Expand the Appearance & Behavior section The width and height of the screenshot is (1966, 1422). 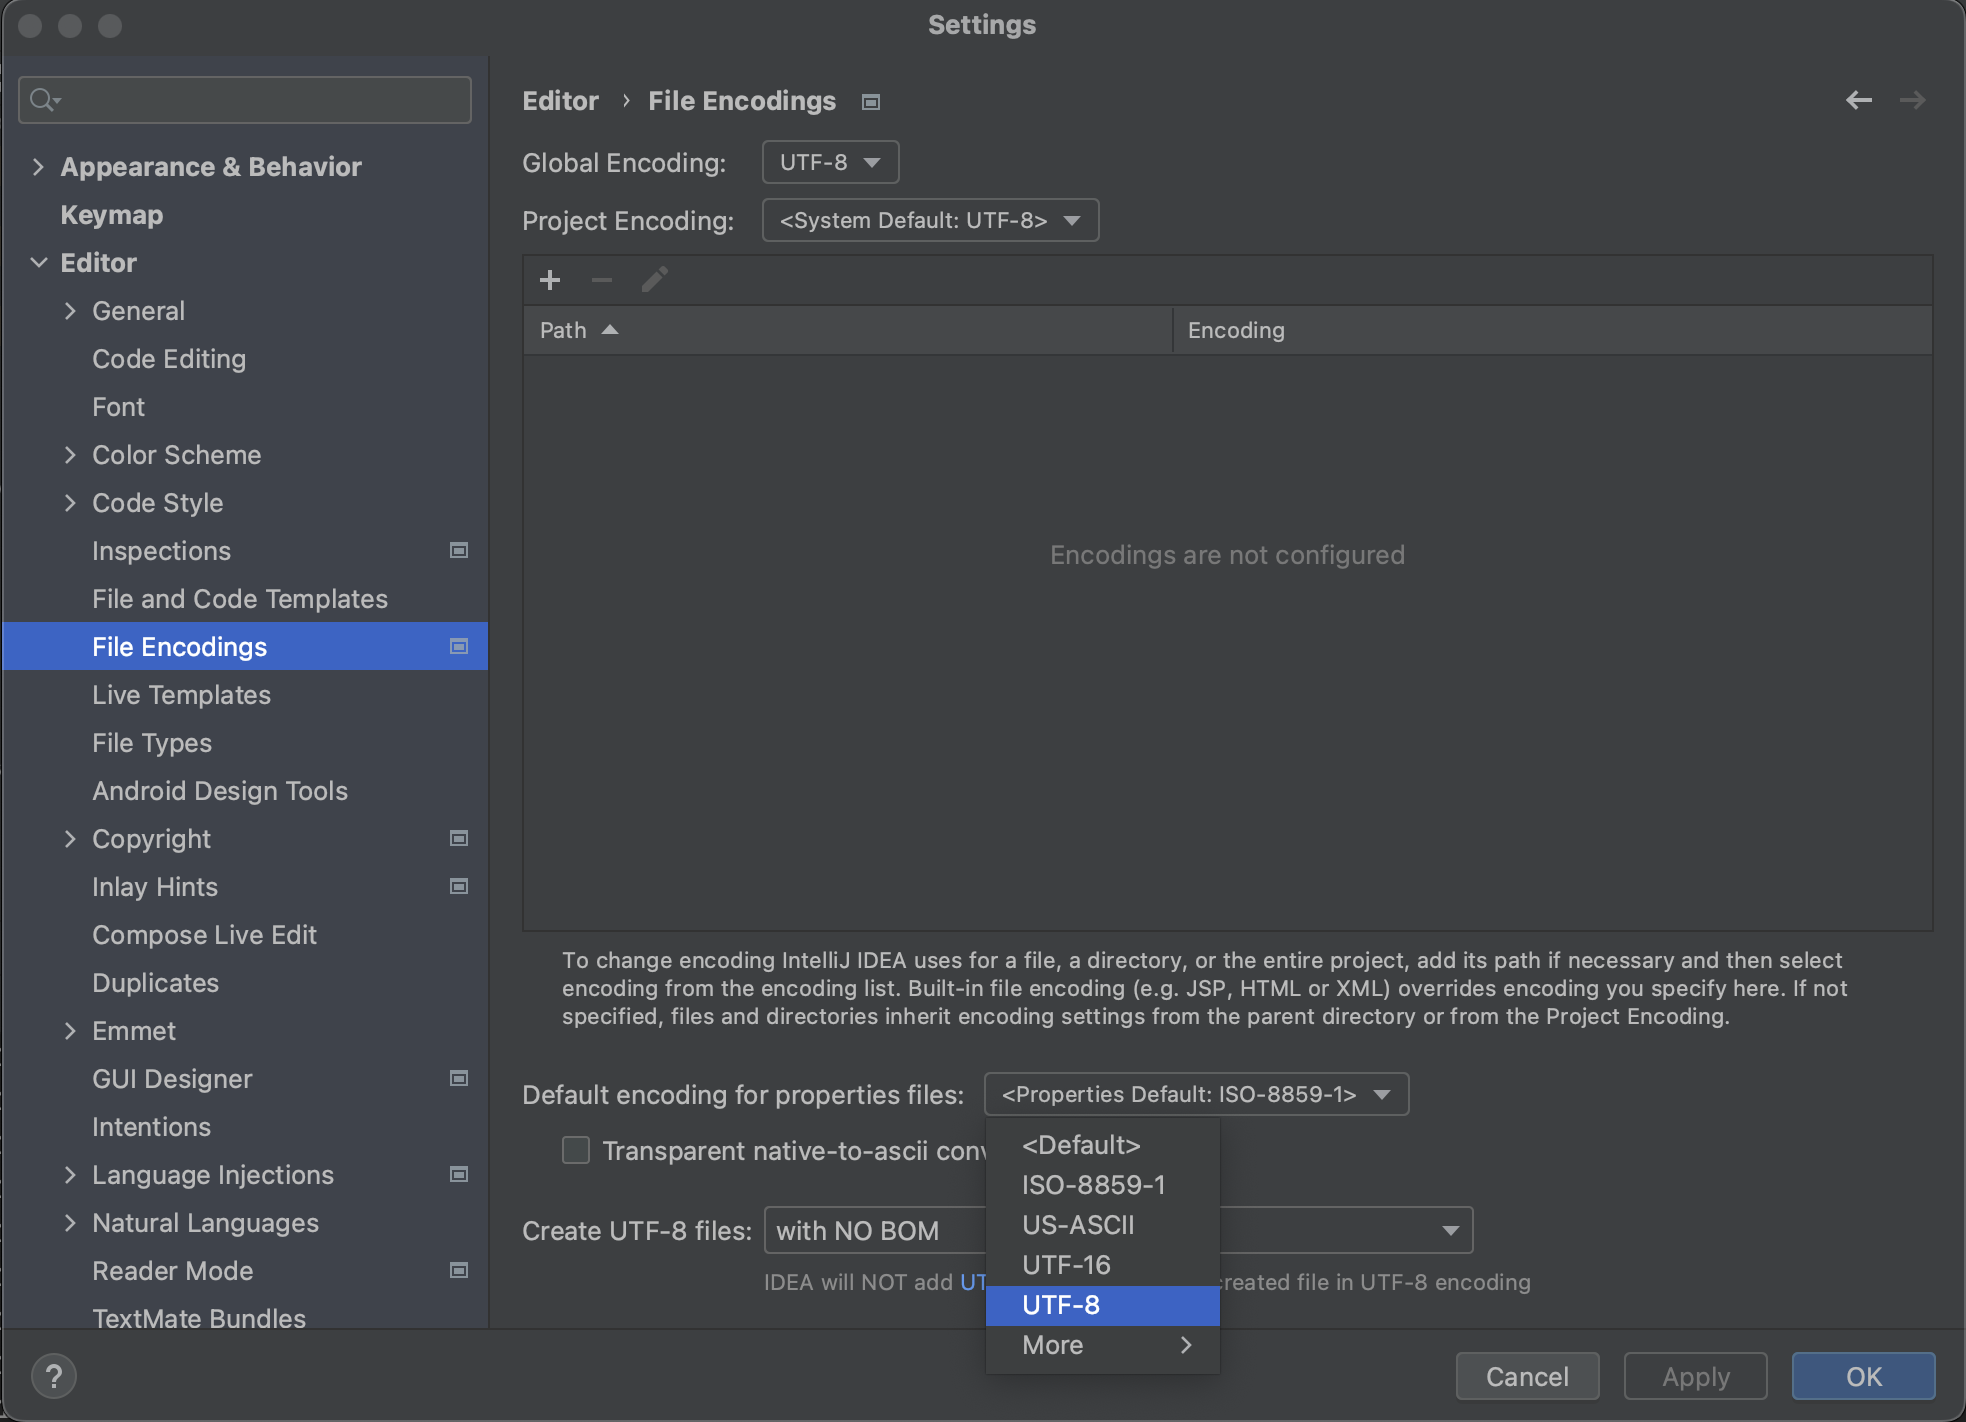pos(38,167)
